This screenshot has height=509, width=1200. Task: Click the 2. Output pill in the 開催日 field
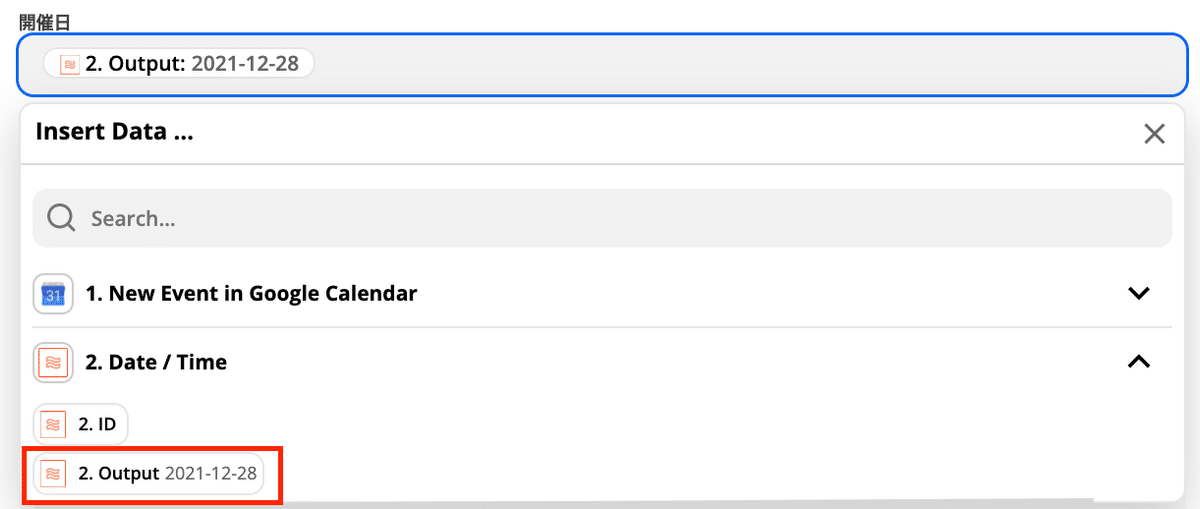click(179, 64)
